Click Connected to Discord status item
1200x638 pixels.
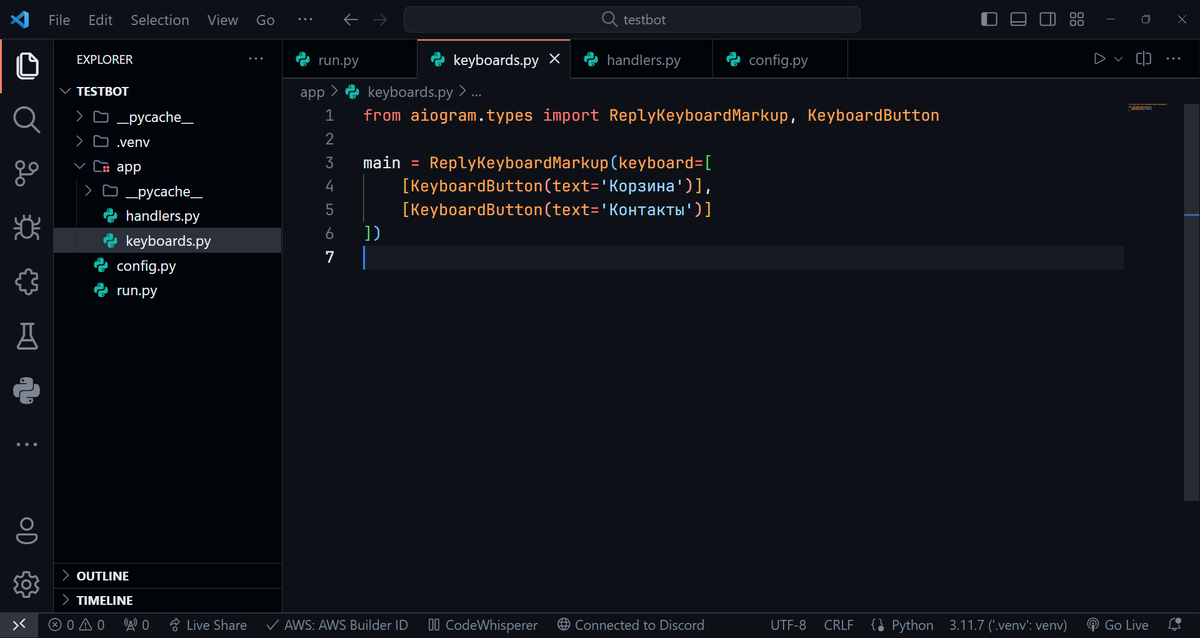[630, 625]
